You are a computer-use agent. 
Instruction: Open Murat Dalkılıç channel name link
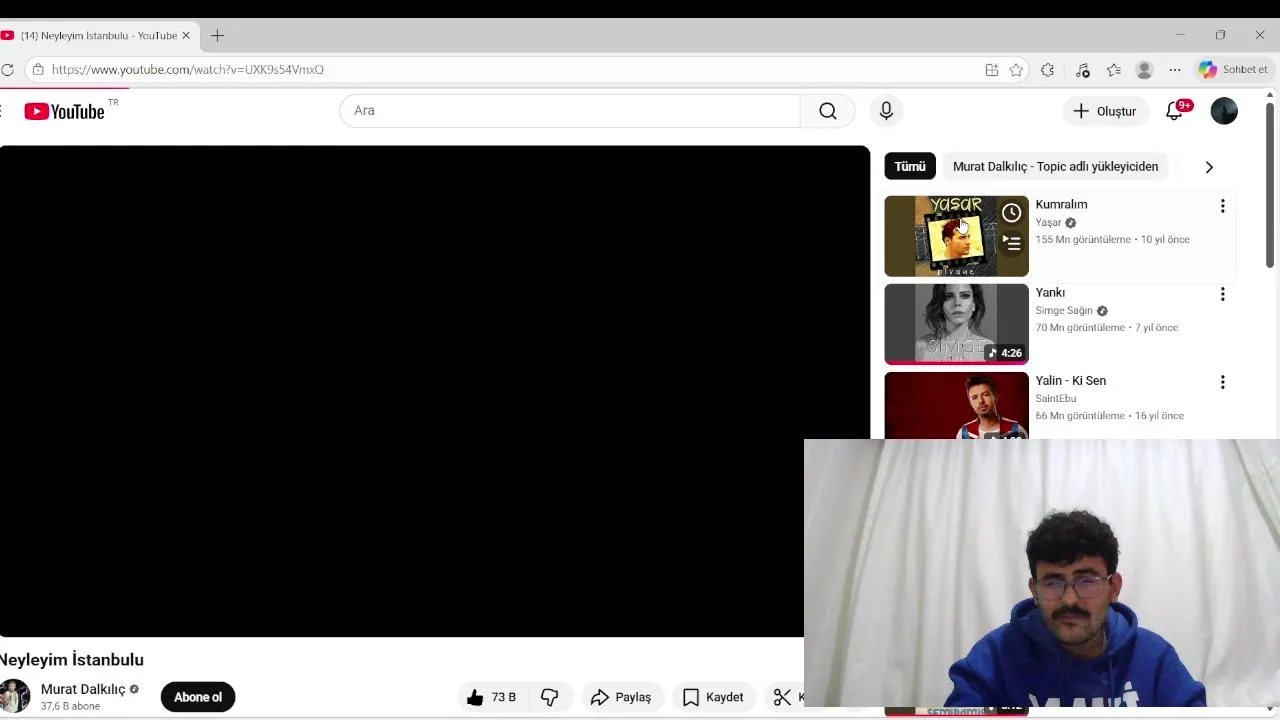coord(83,689)
